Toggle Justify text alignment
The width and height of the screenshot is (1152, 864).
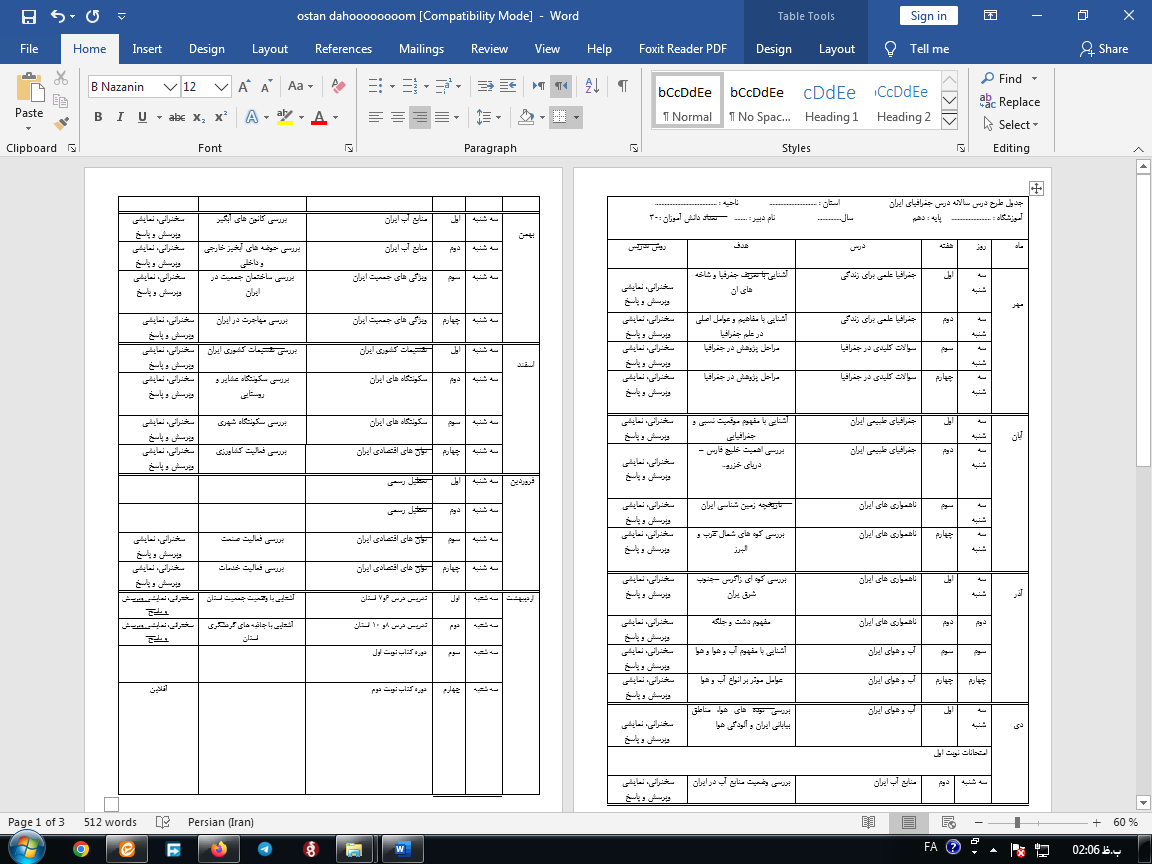[442, 117]
